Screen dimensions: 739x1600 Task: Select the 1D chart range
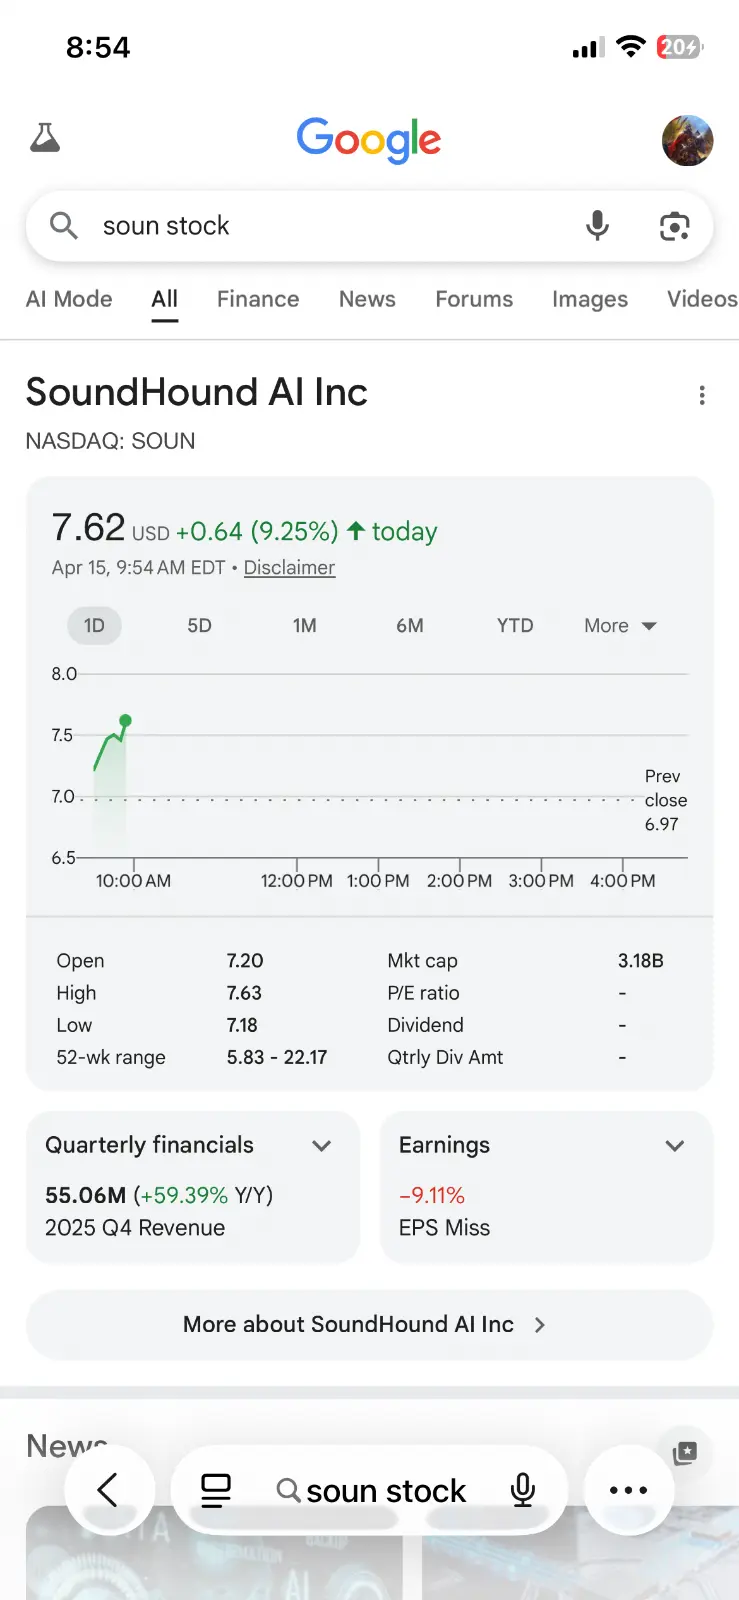94,626
